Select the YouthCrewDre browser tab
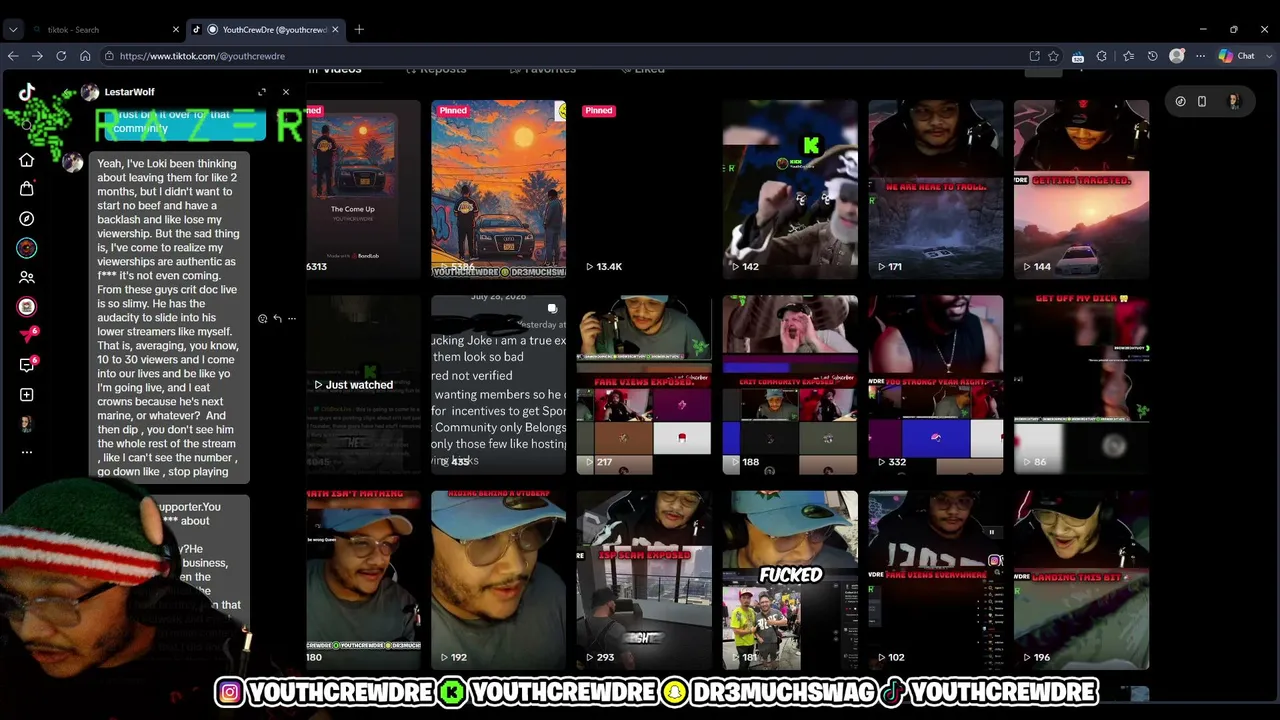The height and width of the screenshot is (720, 1280). pyautogui.click(x=267, y=30)
